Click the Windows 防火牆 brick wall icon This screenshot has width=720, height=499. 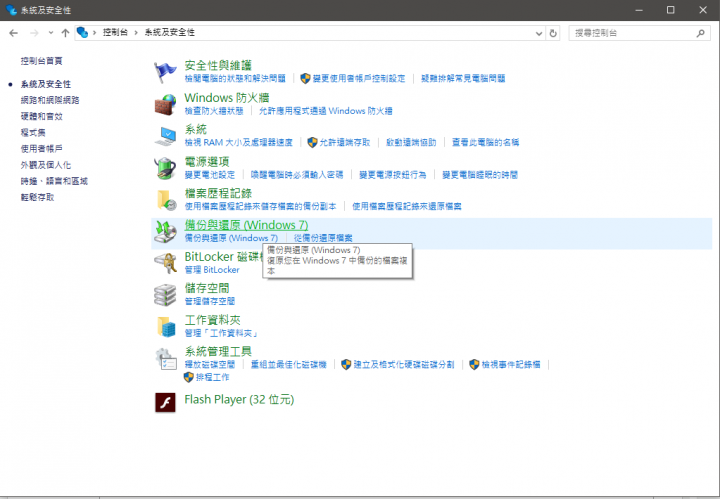click(165, 104)
